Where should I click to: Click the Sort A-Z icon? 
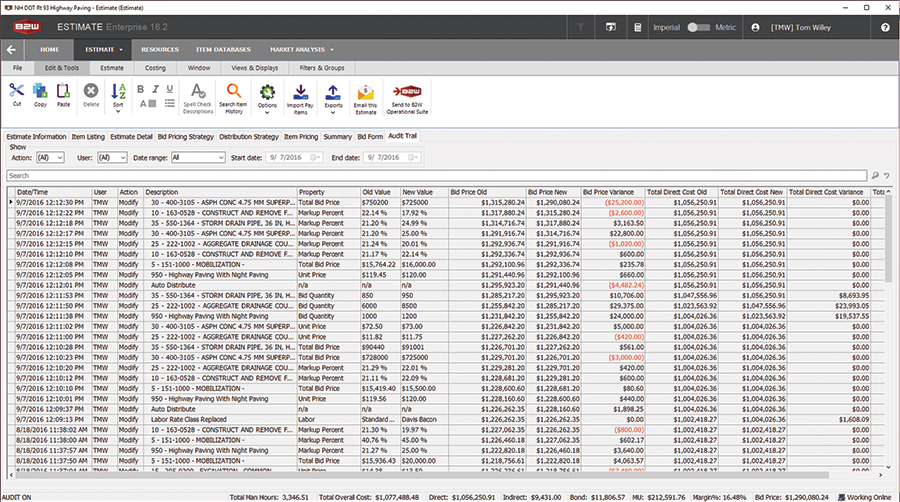coord(118,91)
